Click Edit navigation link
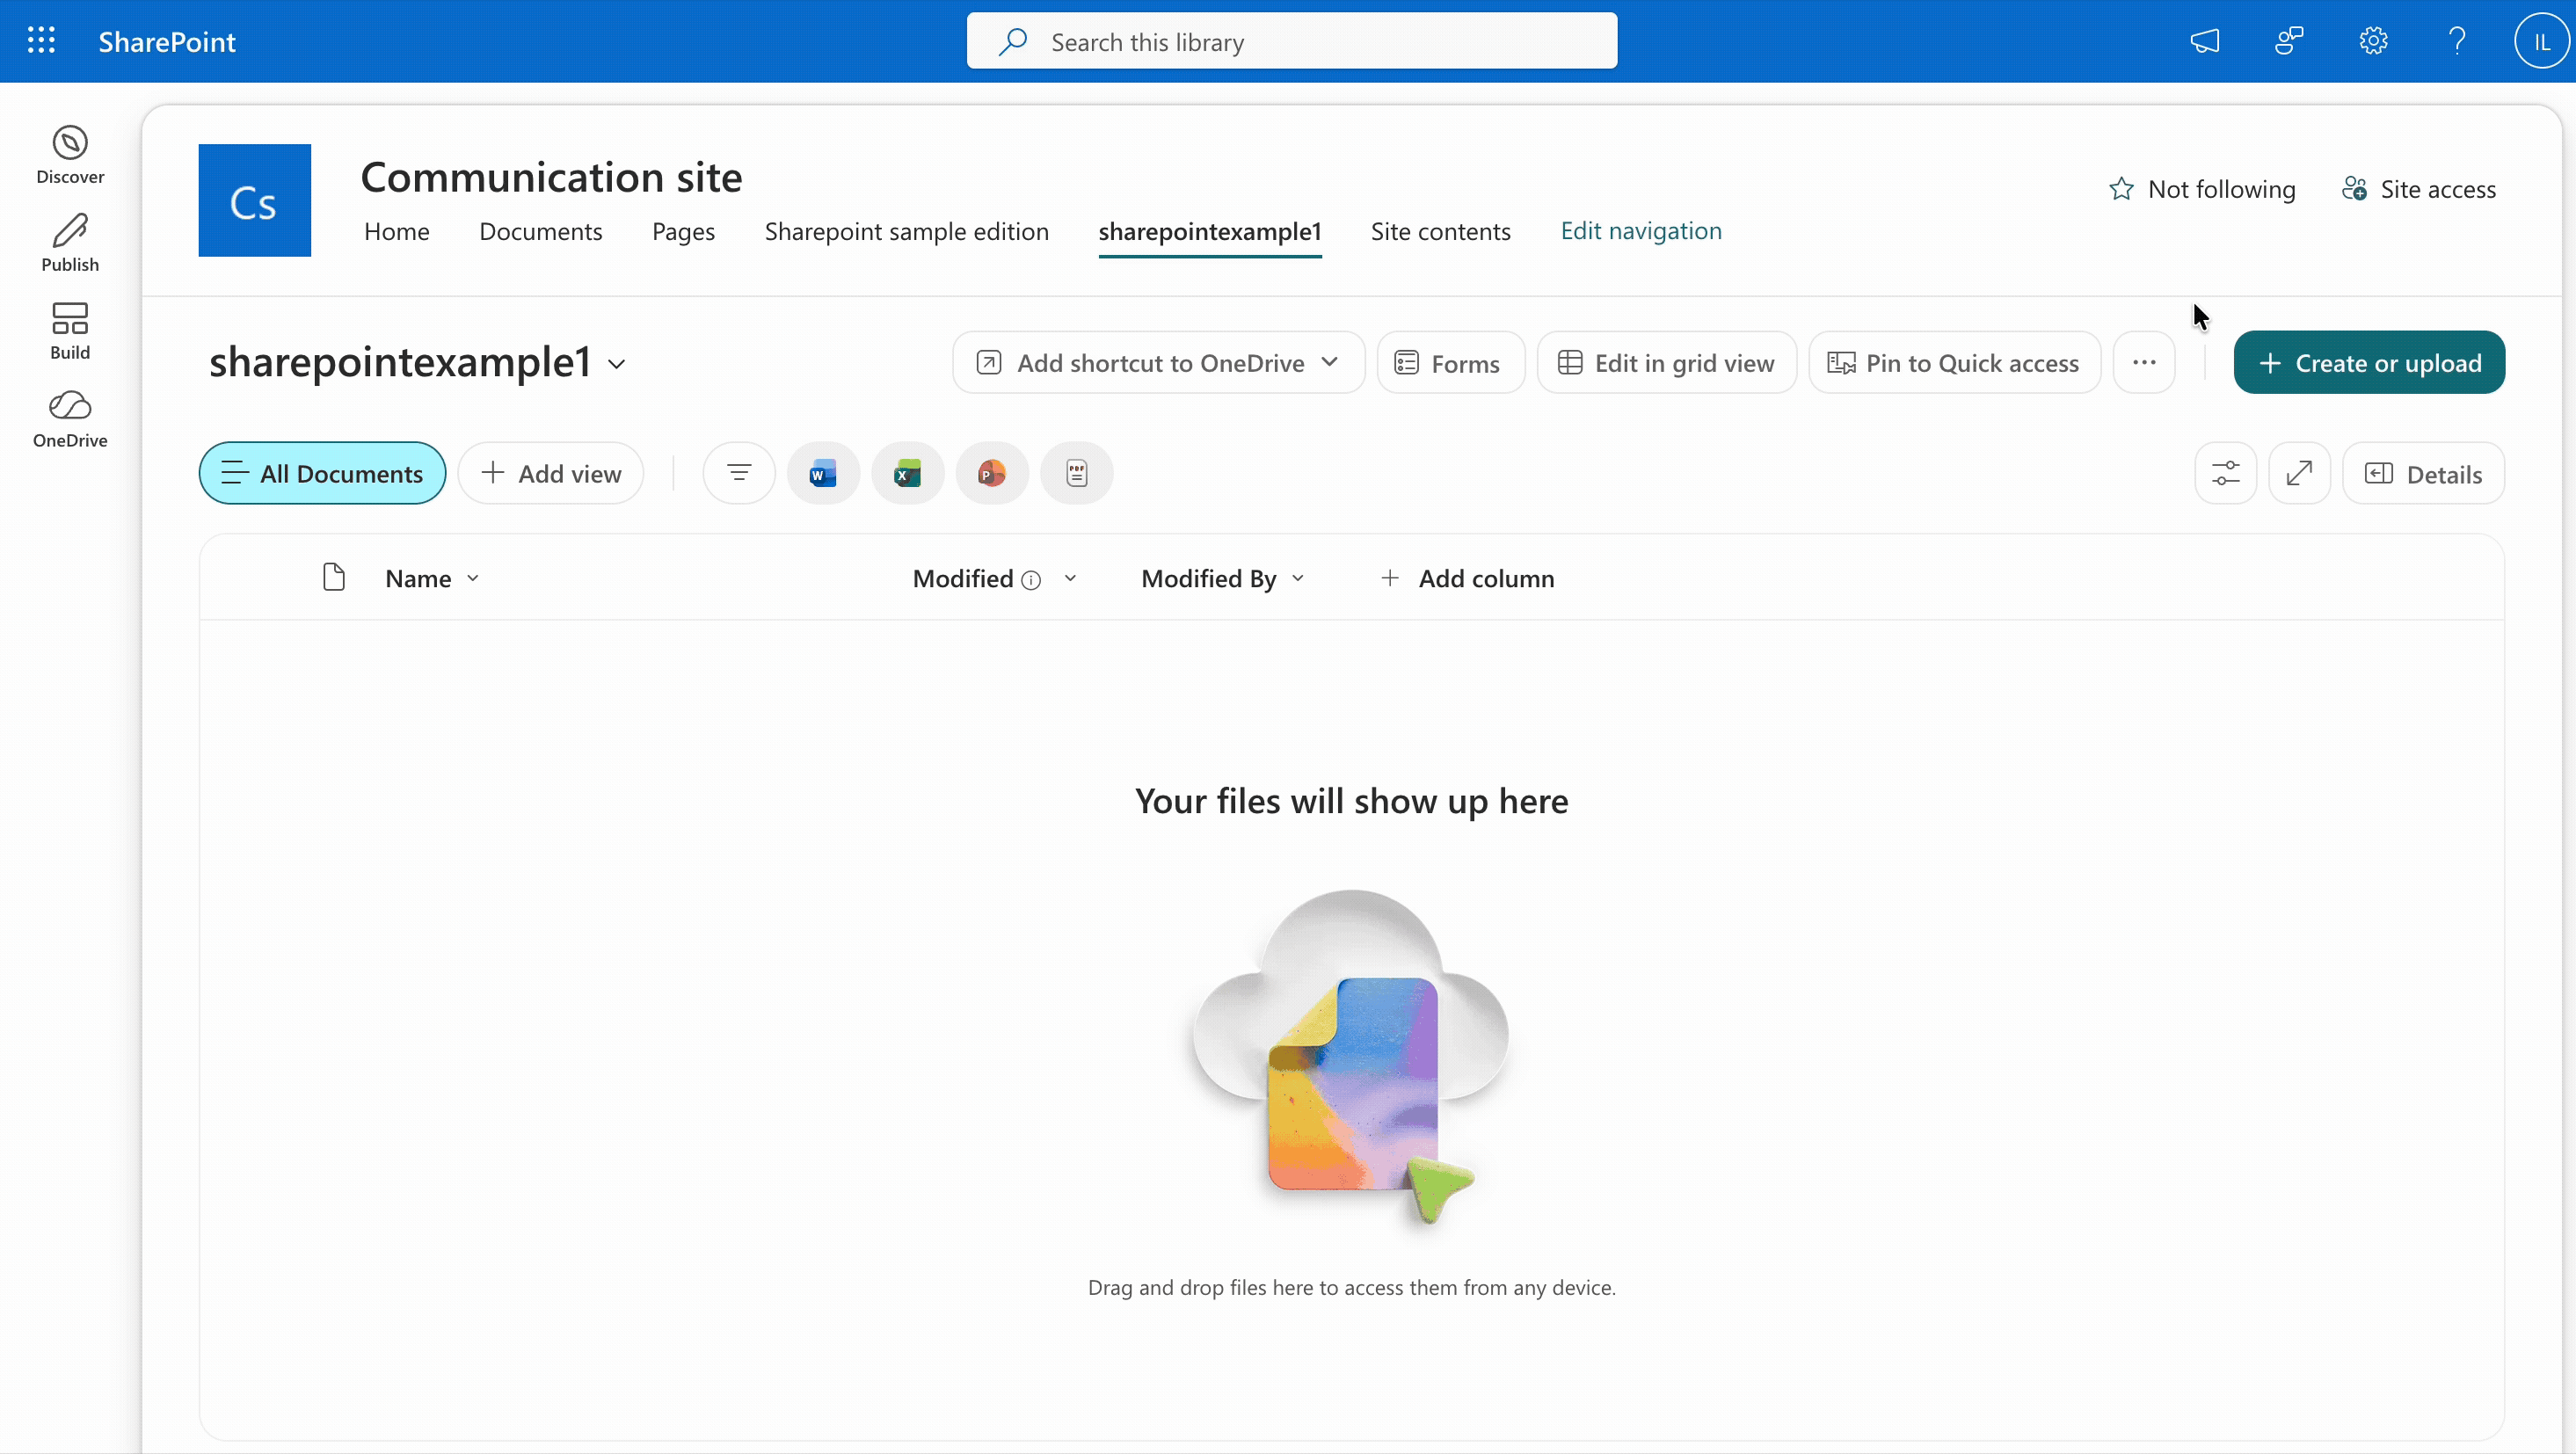 pos(1641,231)
